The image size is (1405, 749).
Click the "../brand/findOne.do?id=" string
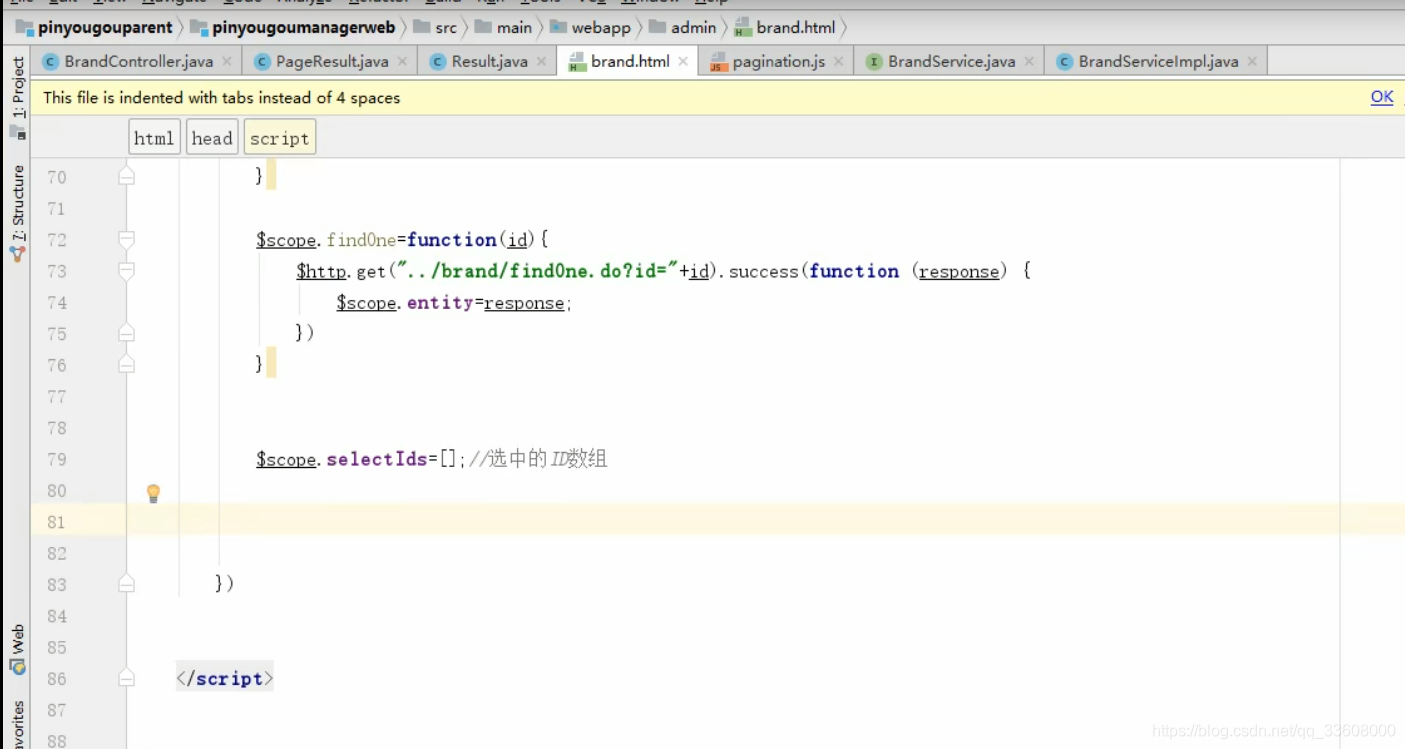(x=537, y=271)
